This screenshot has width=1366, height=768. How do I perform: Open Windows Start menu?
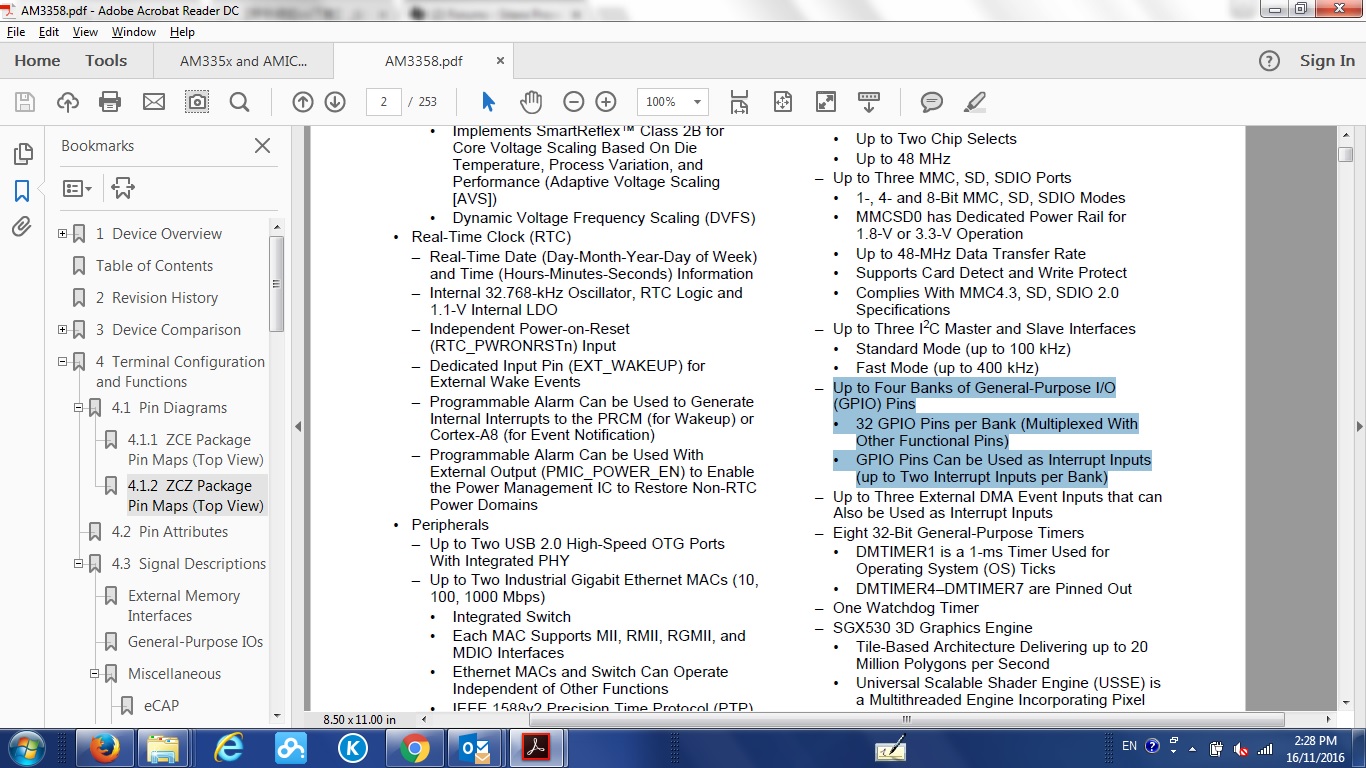[25, 748]
